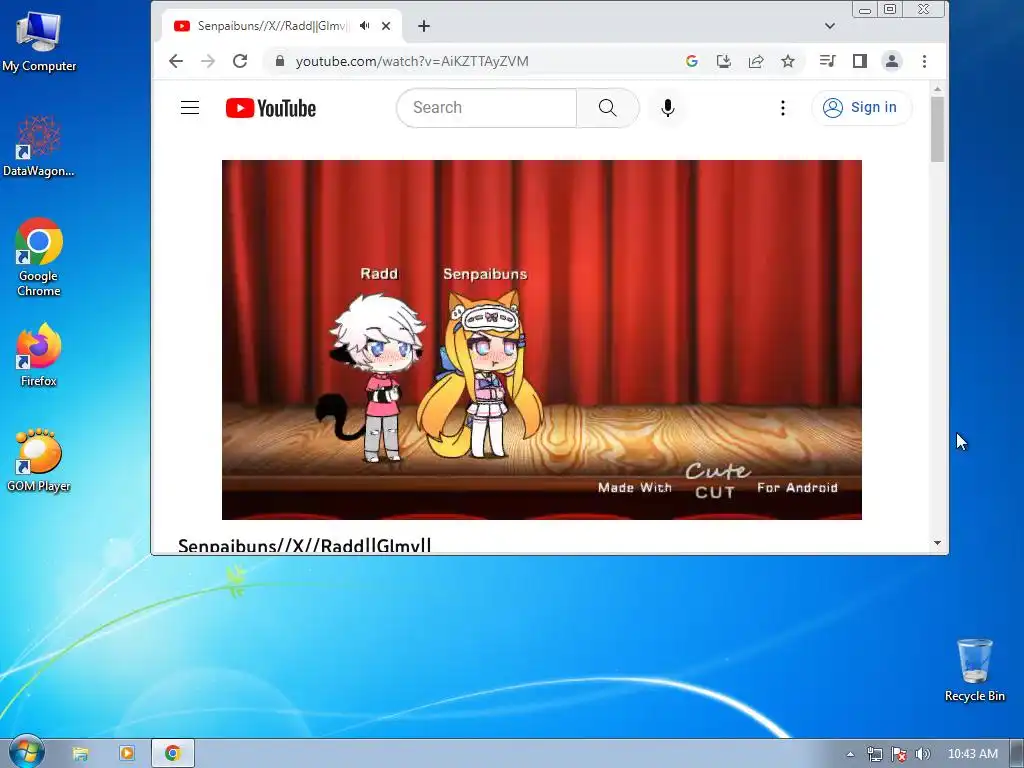
Task: Show hidden tray icons arrow
Action: point(850,754)
